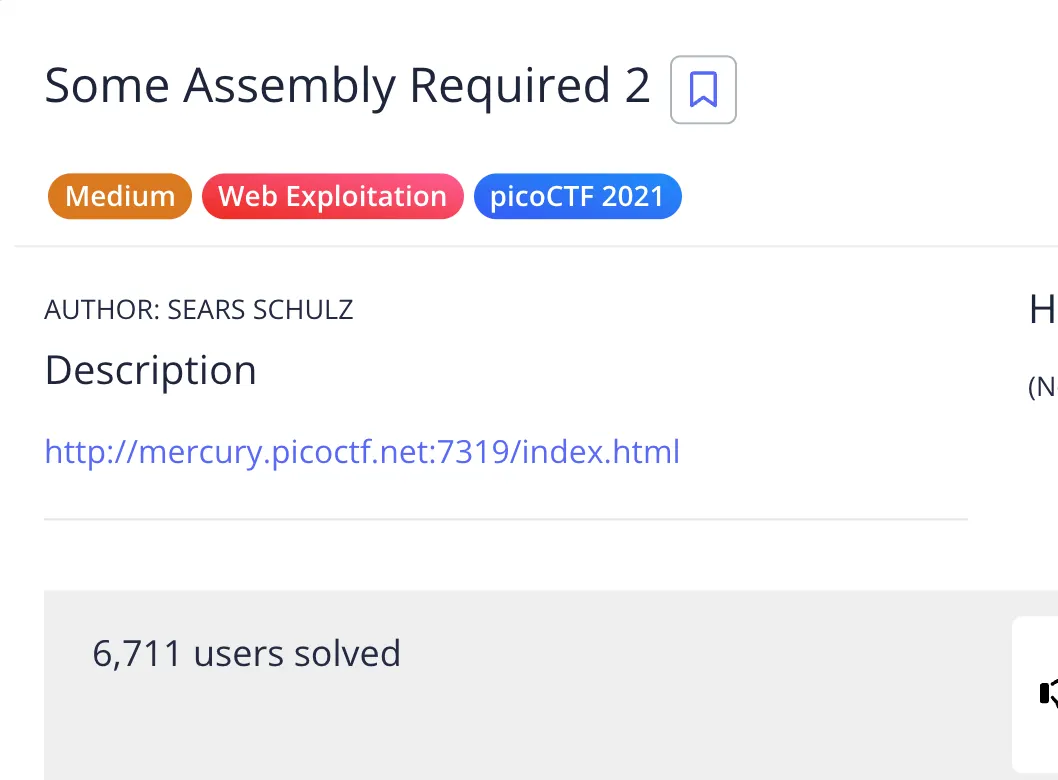Click the number "2" in the title

tap(638, 86)
